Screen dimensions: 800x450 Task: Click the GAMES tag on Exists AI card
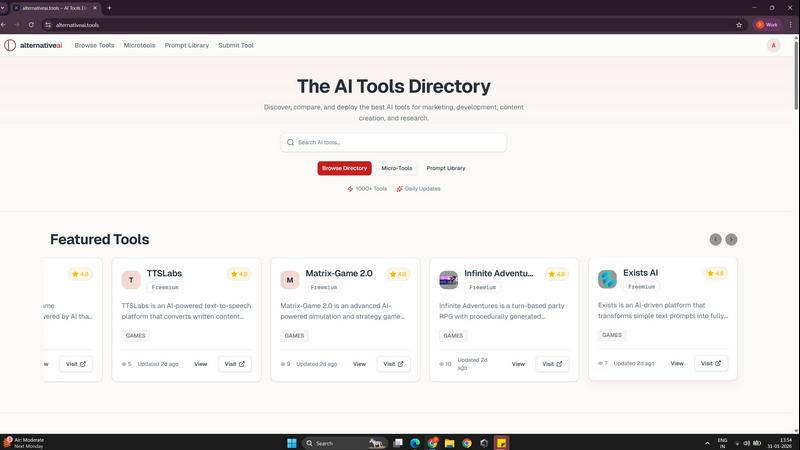(x=611, y=335)
